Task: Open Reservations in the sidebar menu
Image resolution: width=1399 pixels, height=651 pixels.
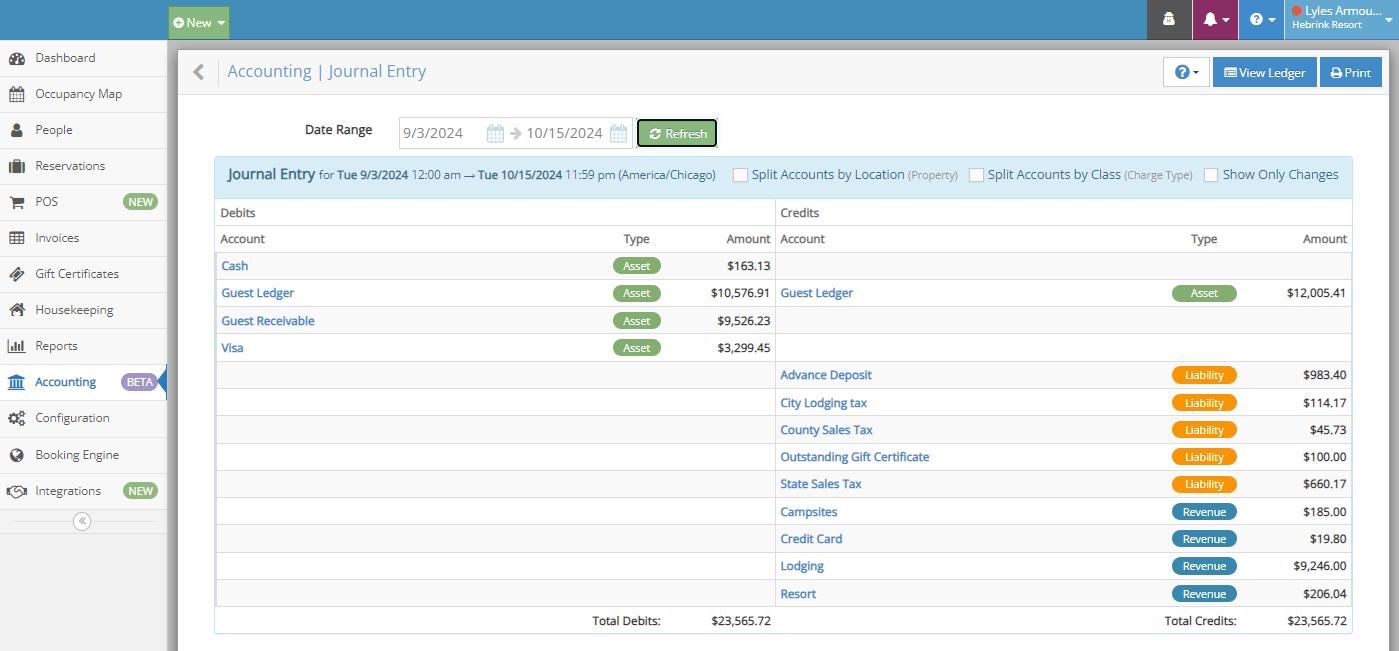Action: pos(69,166)
